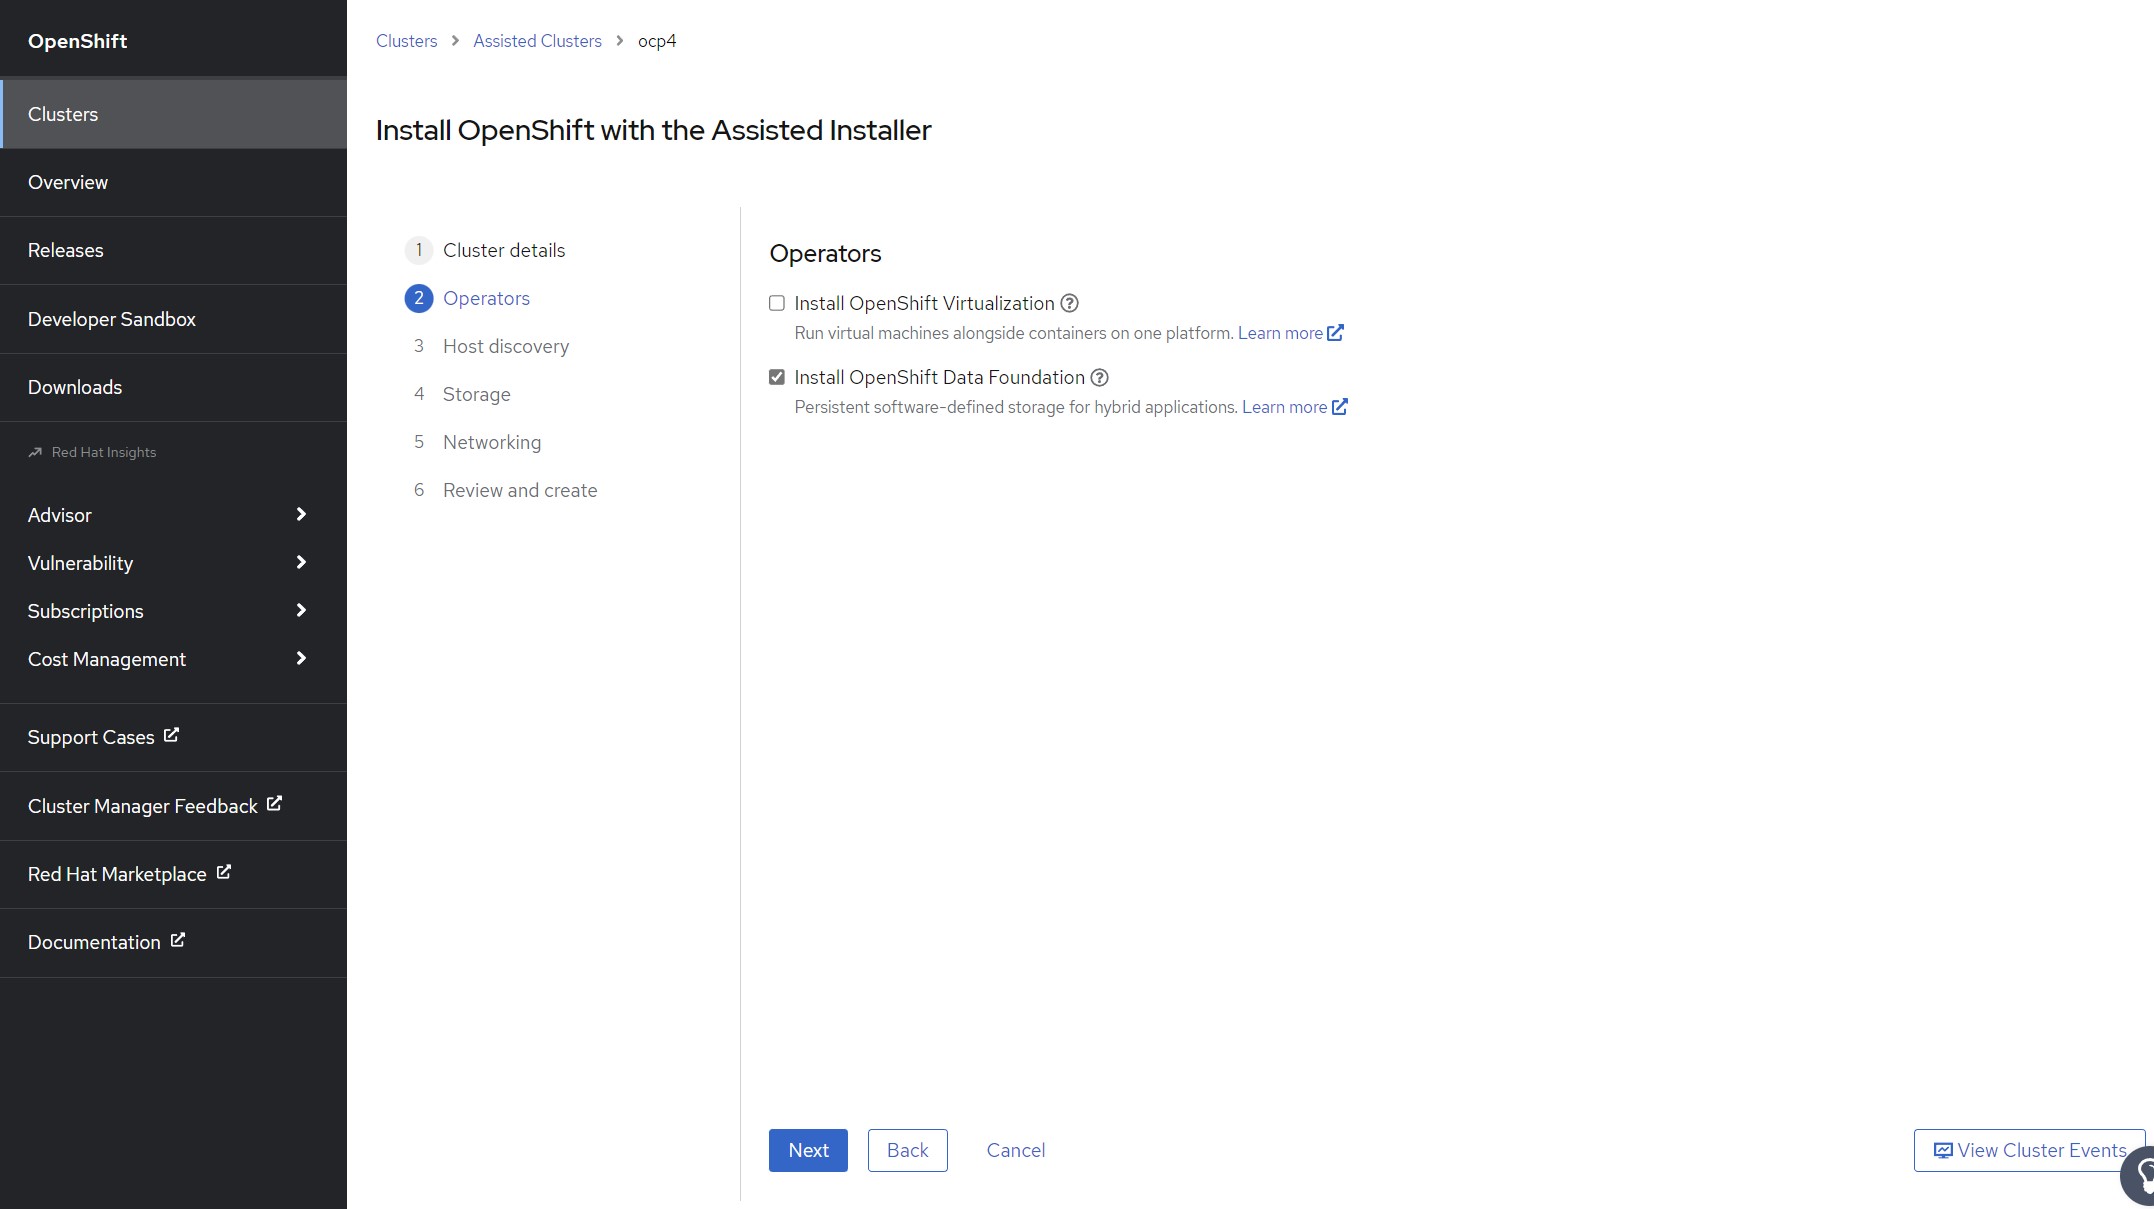This screenshot has height=1209, width=2154.
Task: Click monitor icon in View Cluster Events button
Action: pos(1943,1150)
